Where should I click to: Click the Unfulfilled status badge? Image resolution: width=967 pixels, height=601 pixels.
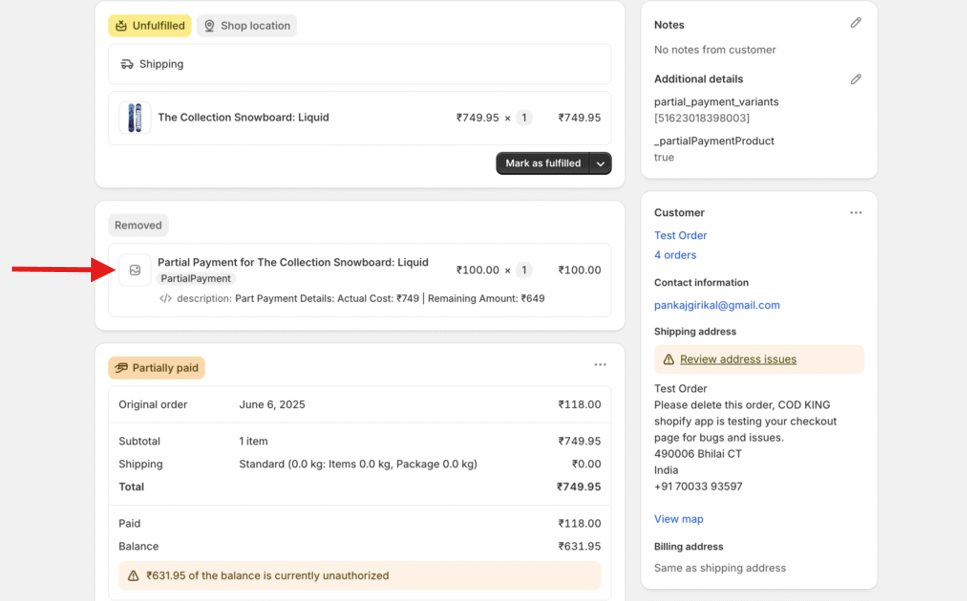(150, 26)
